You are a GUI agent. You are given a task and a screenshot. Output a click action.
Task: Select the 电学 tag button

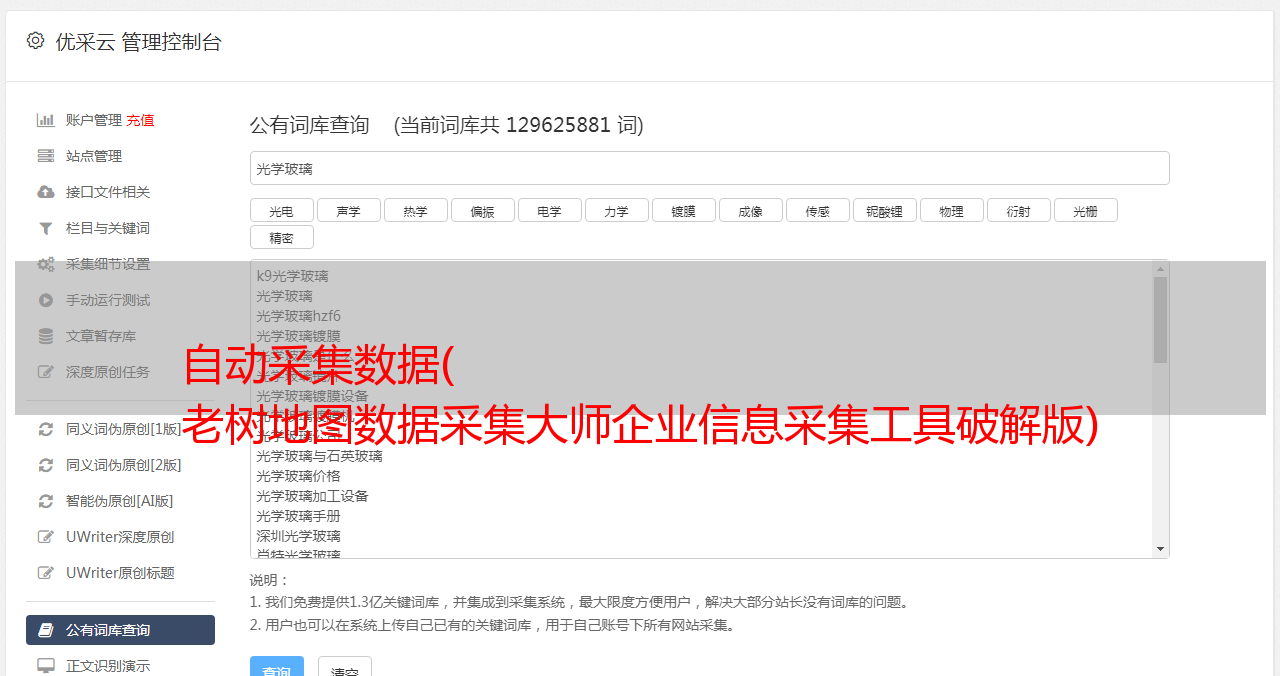click(549, 211)
